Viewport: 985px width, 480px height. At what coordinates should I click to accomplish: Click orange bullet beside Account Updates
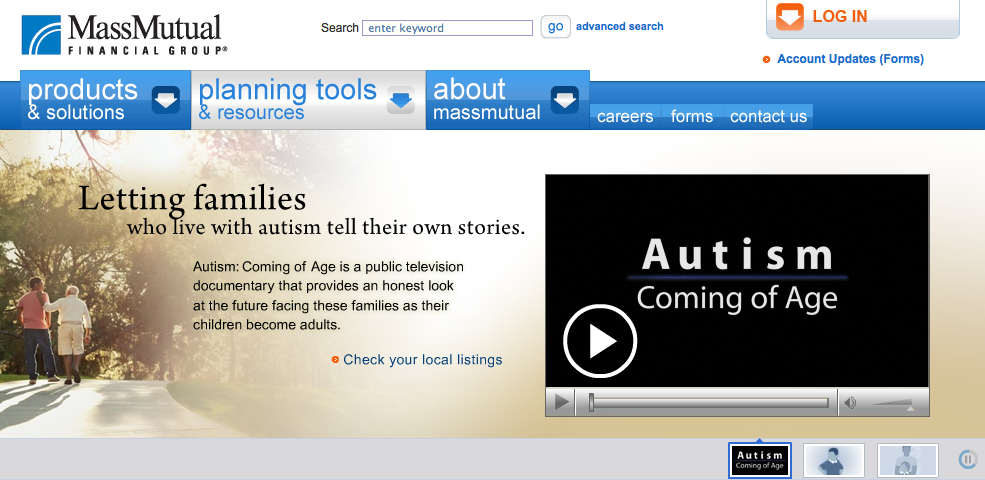(x=766, y=60)
